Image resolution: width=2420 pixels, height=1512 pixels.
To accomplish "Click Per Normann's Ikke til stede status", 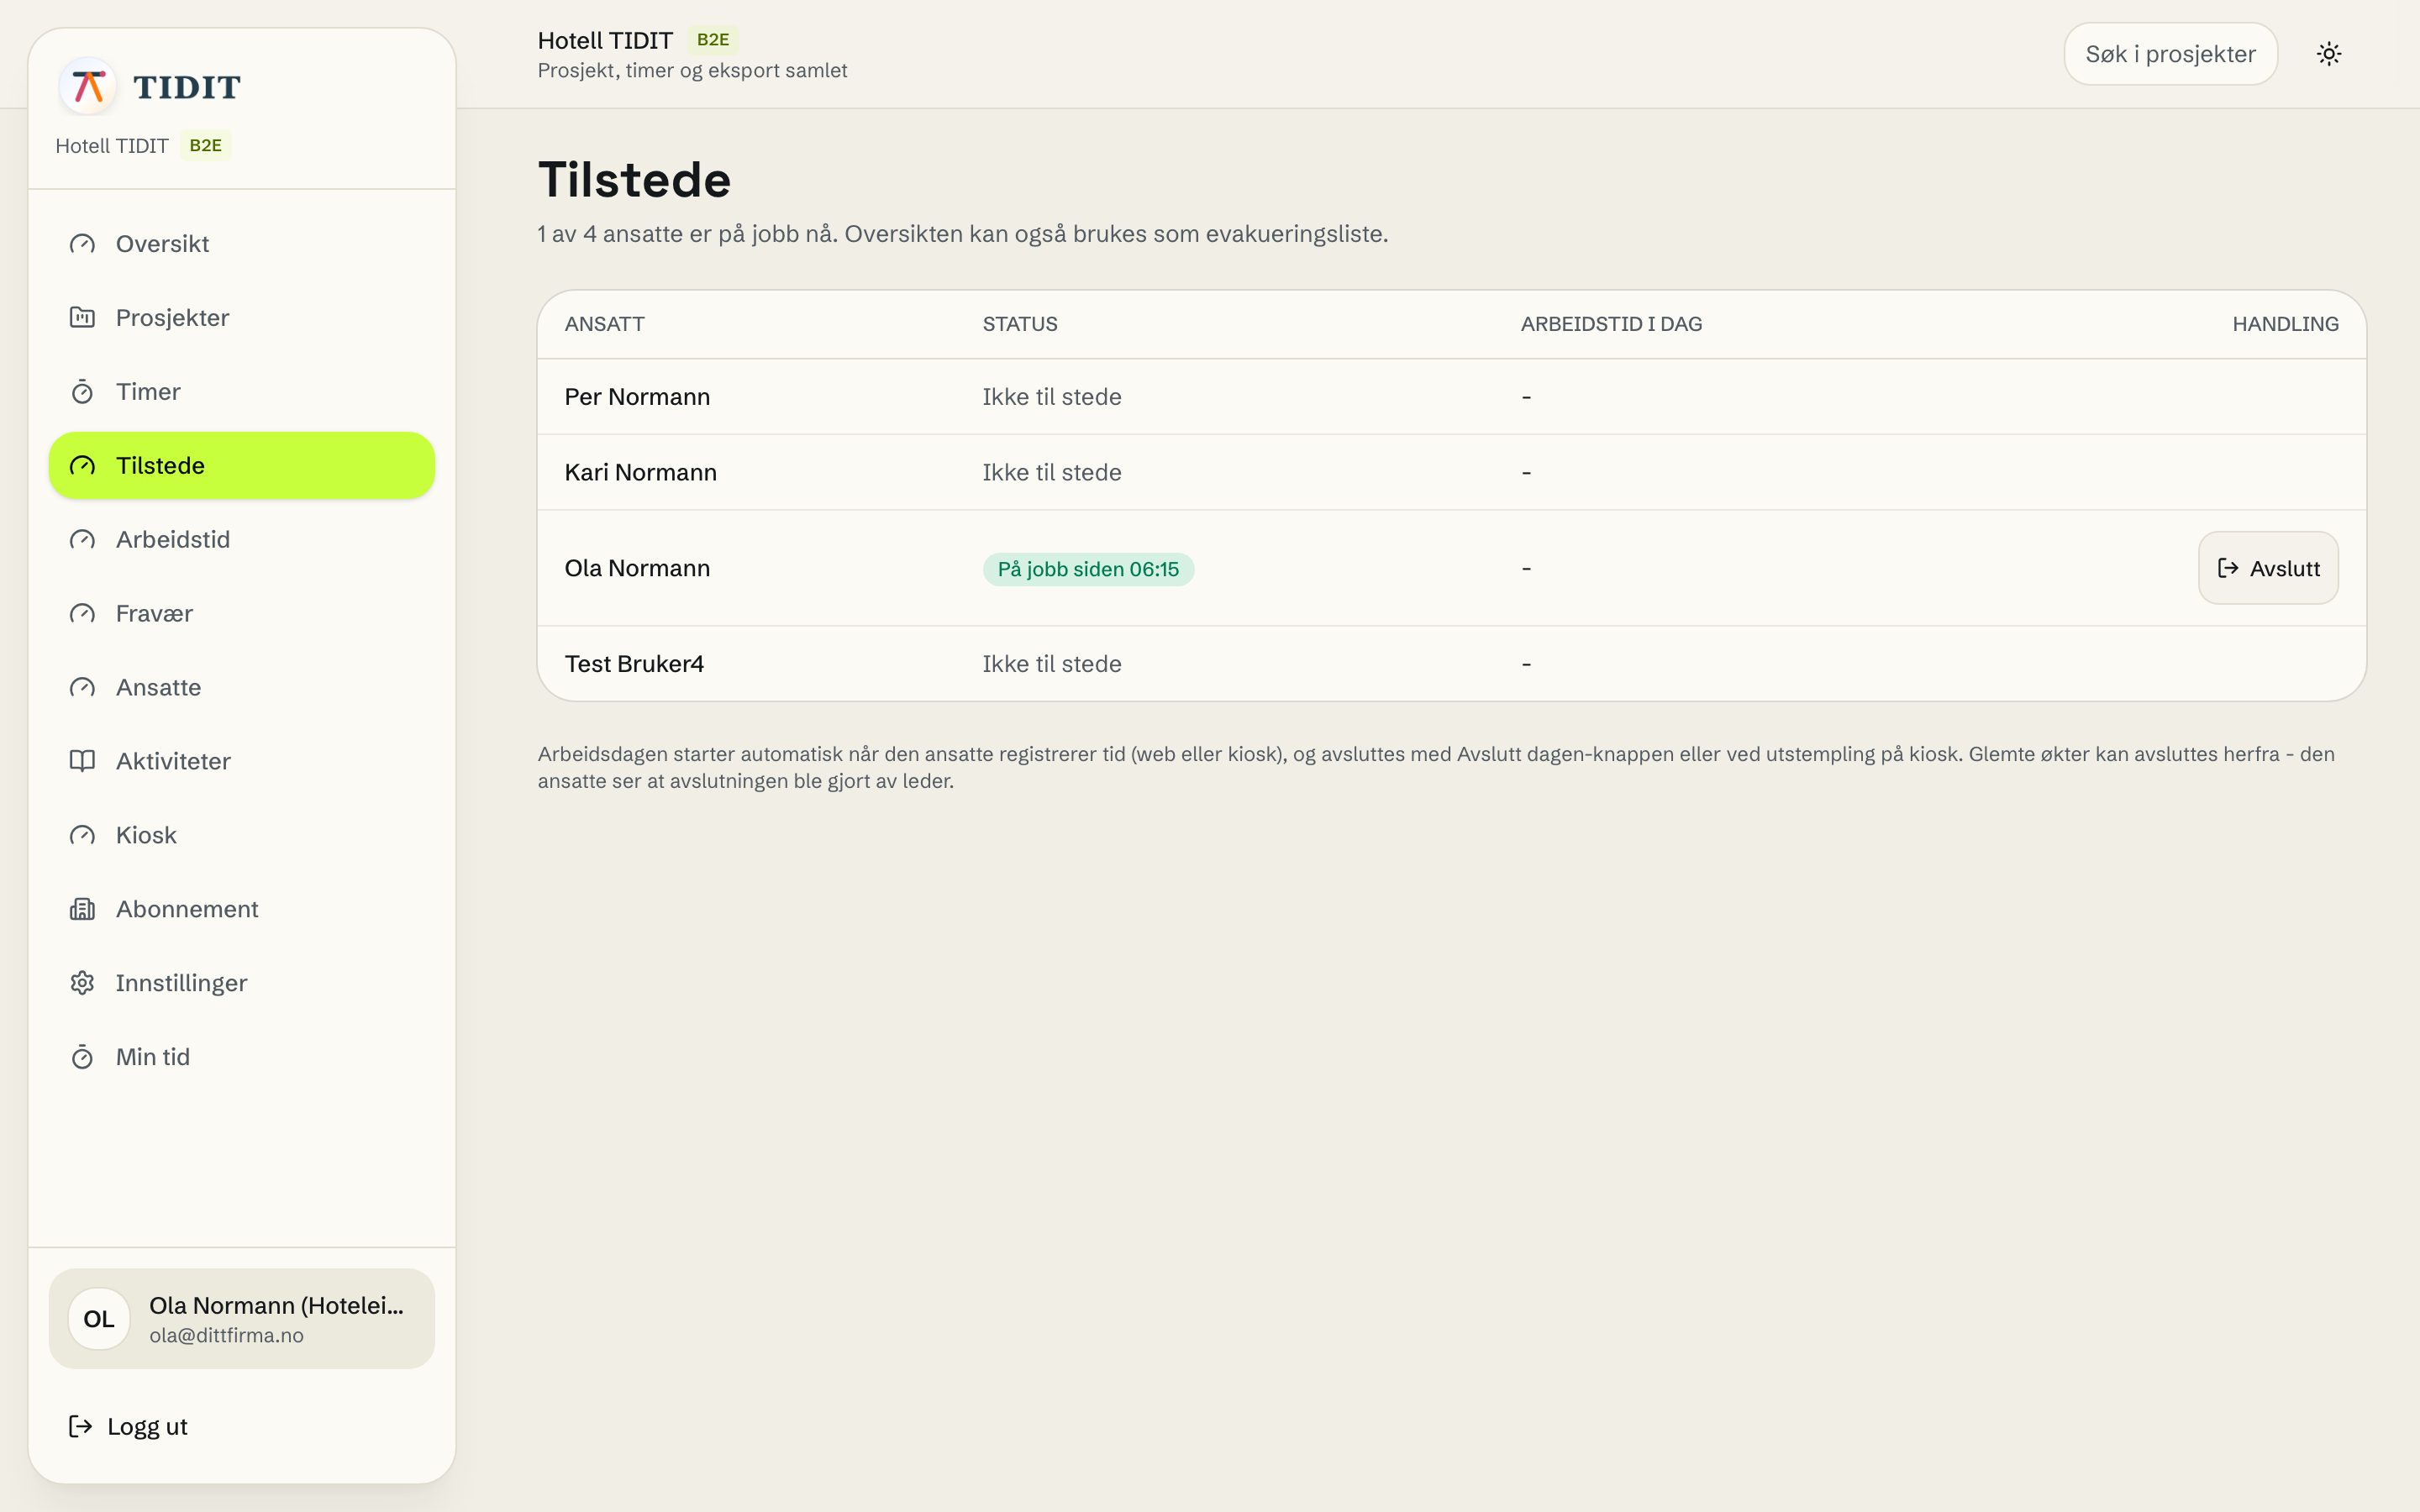I will tap(1052, 397).
